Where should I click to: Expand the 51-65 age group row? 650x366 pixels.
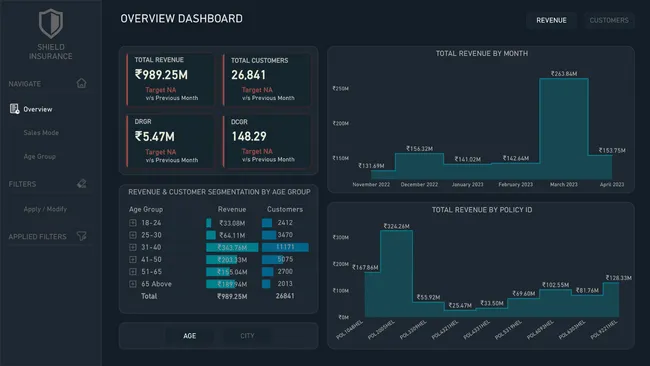[x=133, y=272]
